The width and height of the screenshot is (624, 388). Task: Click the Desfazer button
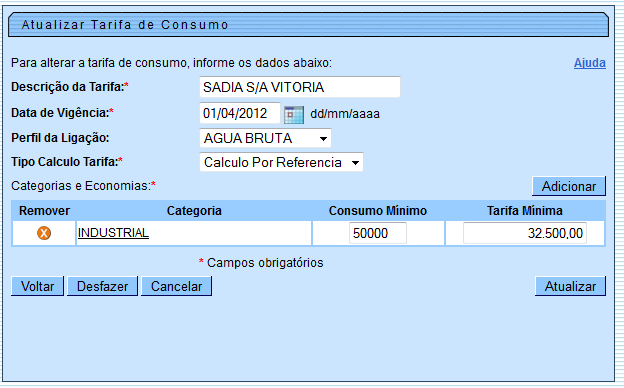(x=102, y=286)
